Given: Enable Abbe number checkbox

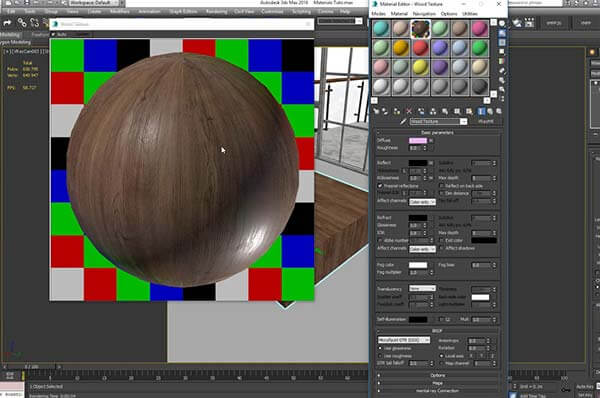Looking at the screenshot, I should pos(380,240).
